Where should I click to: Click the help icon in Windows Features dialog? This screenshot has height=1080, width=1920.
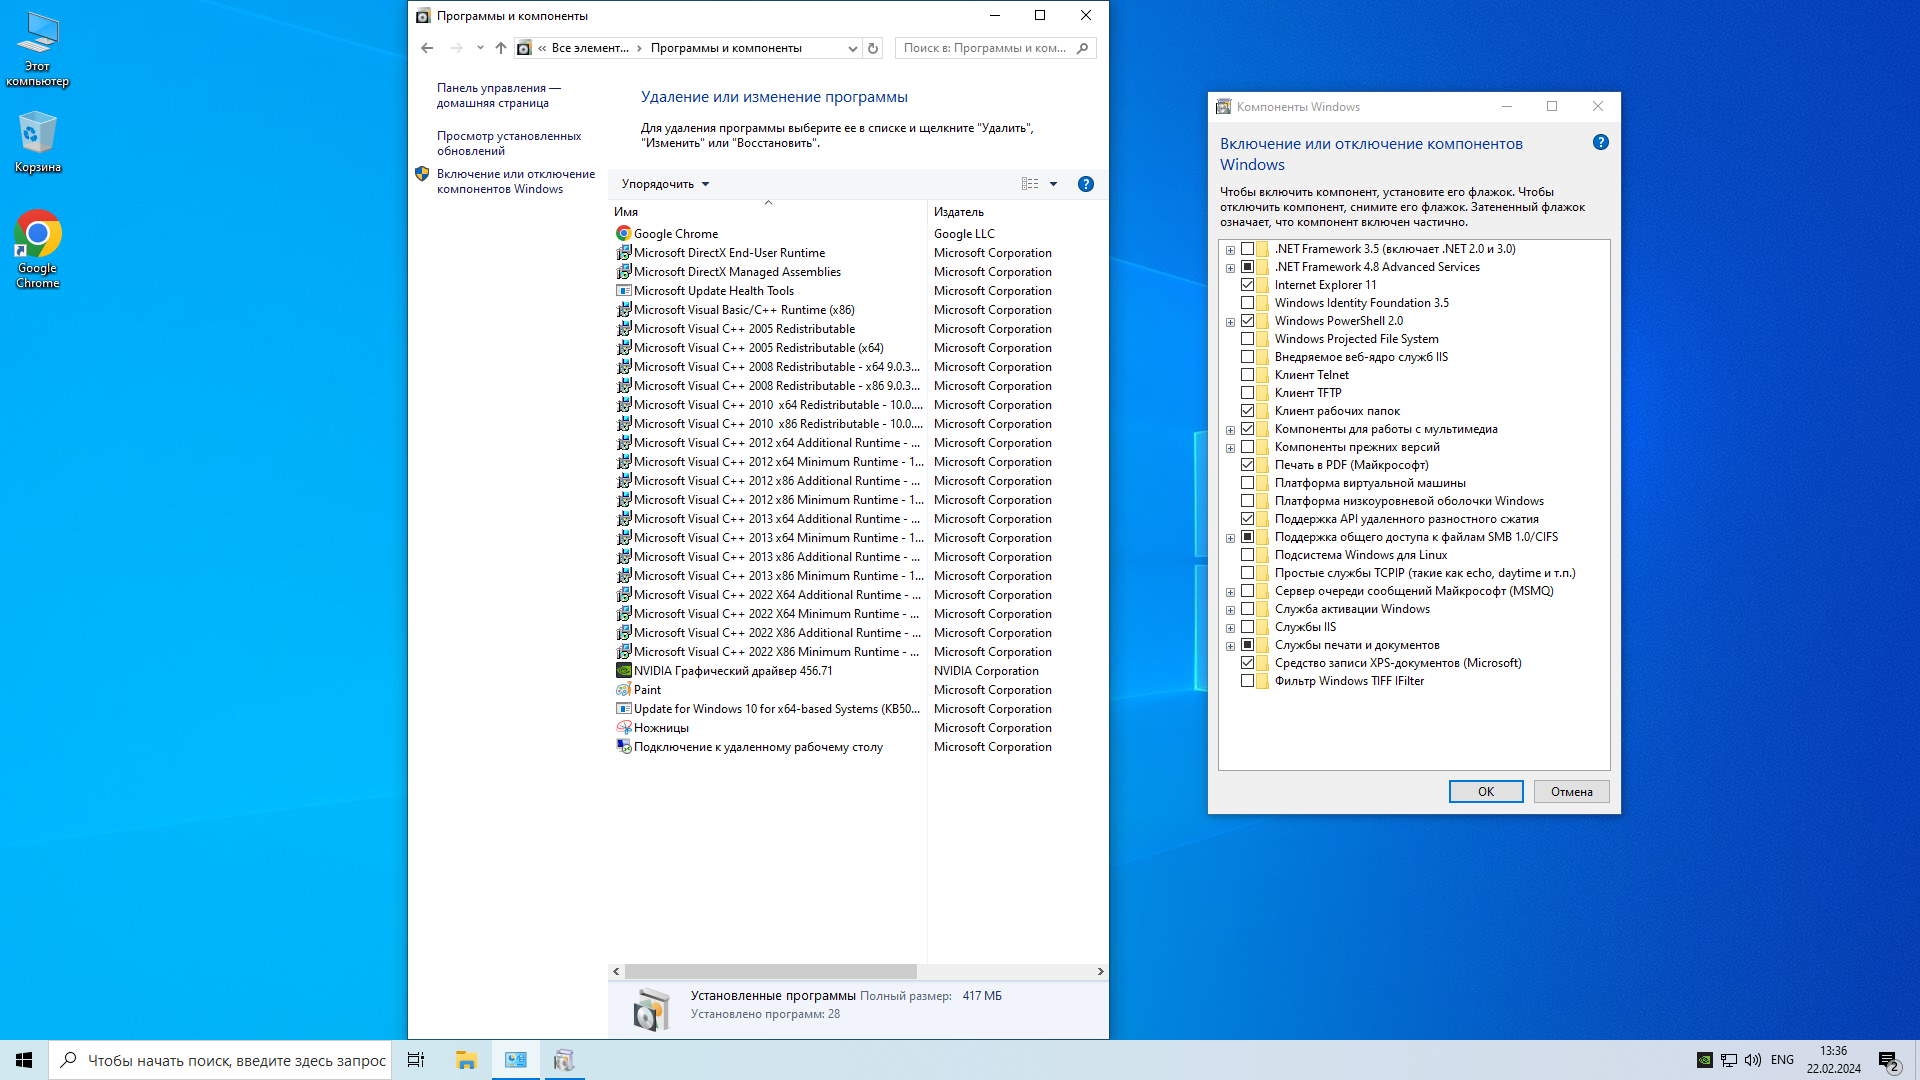(x=1600, y=143)
